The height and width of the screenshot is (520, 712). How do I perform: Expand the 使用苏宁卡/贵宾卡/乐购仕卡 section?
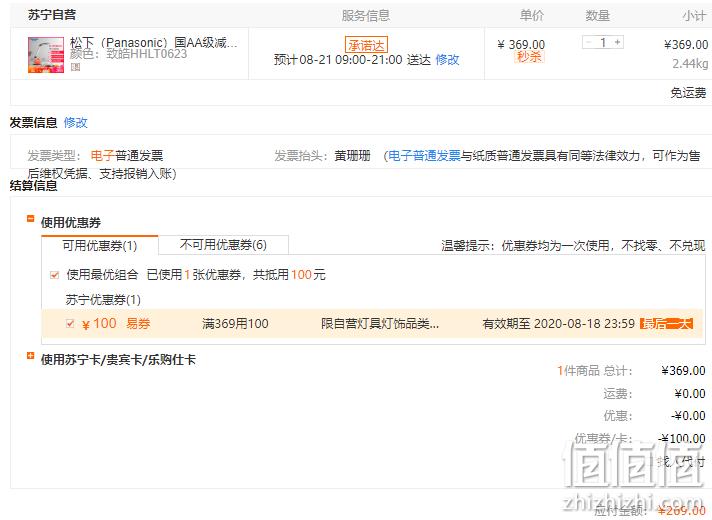[x=30, y=356]
